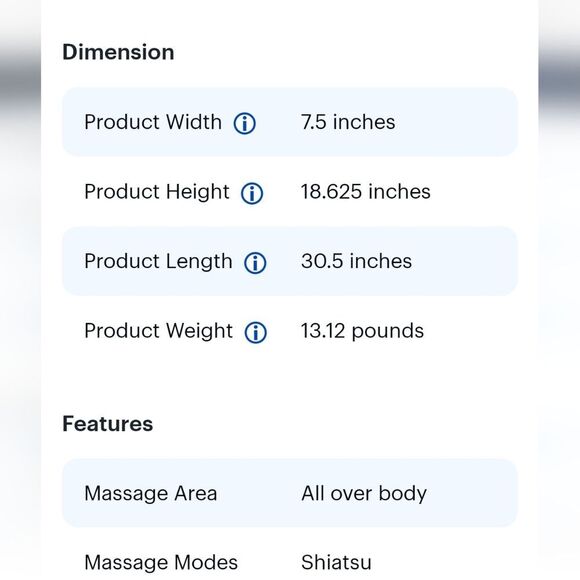Select the Product Weight label

(158, 331)
